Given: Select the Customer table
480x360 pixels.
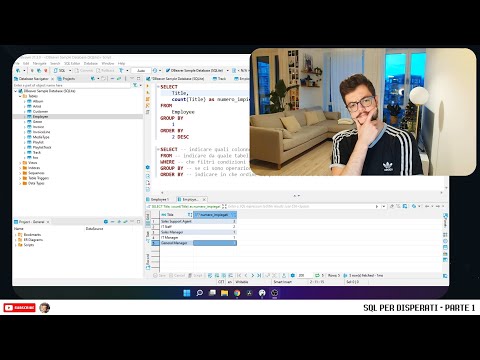Looking at the screenshot, I should coord(40,111).
